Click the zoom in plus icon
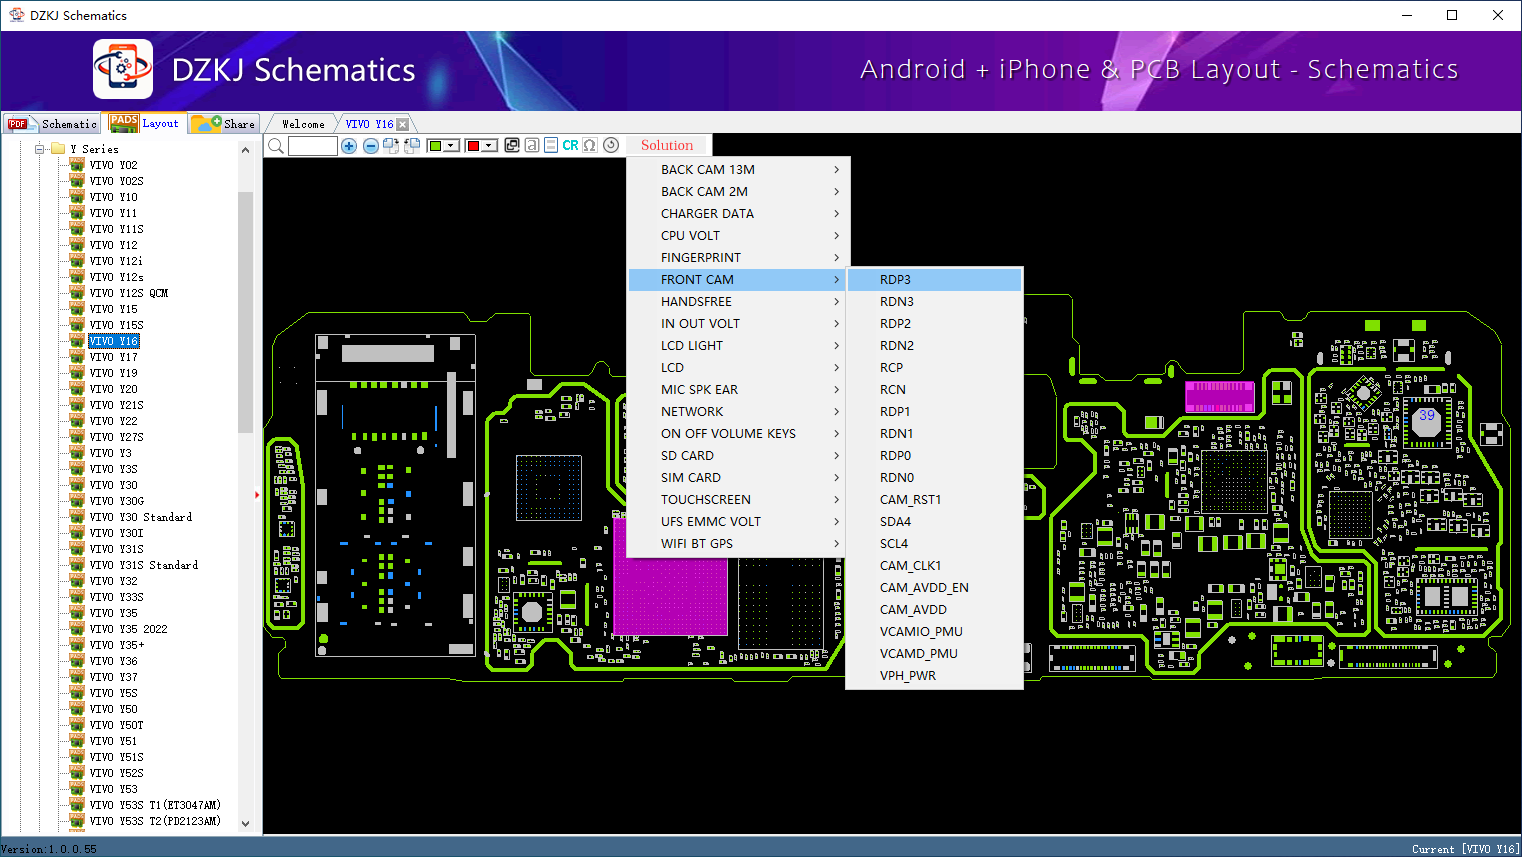1522x857 pixels. point(349,146)
